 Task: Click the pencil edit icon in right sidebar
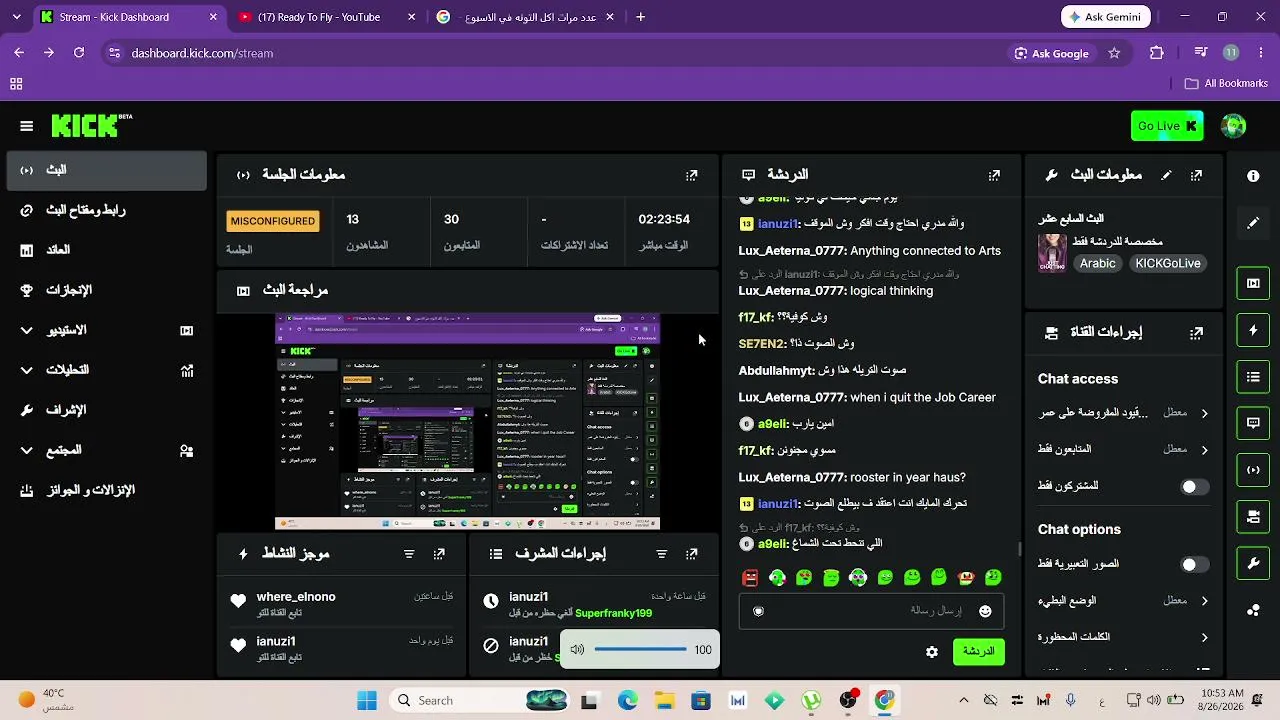tap(1253, 223)
